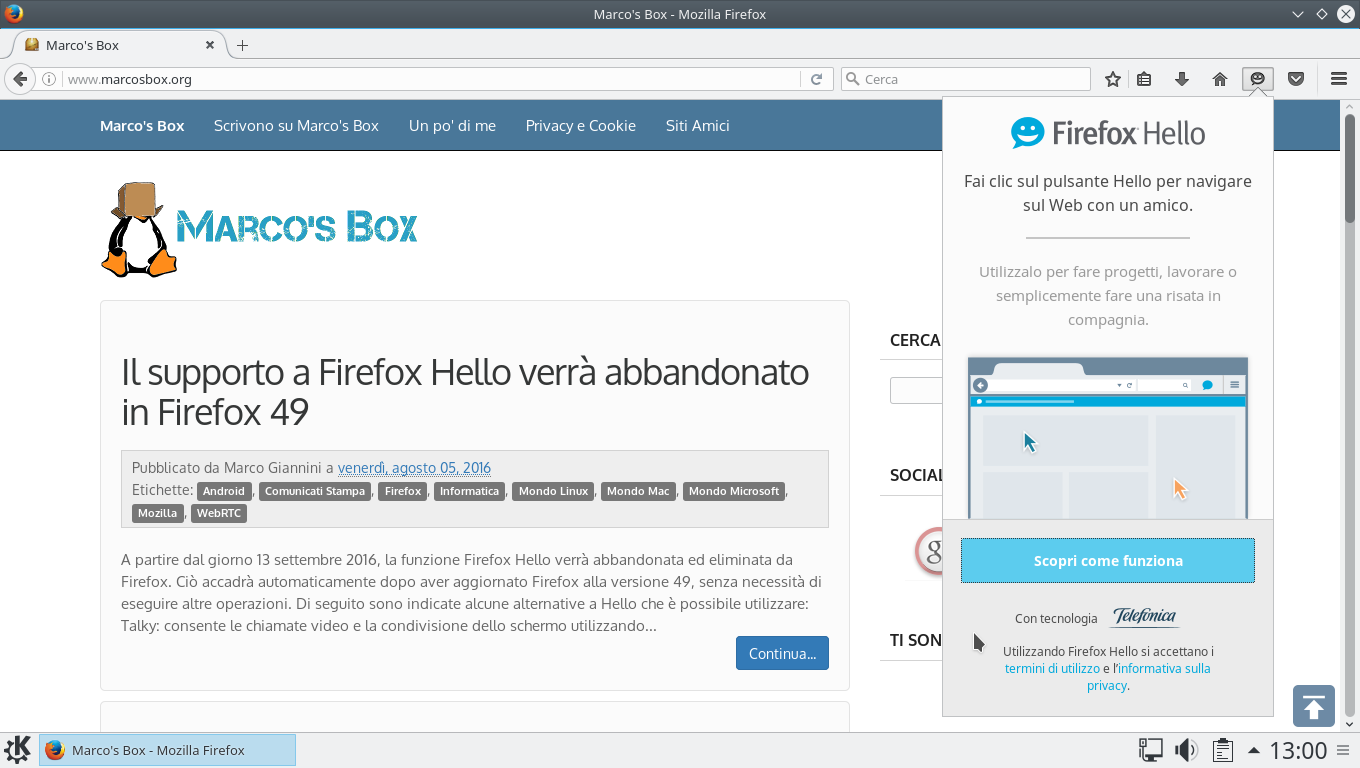Viewport: 1360px width, 768px height.
Task: Click Scopri come funziona button
Action: pyautogui.click(x=1108, y=561)
